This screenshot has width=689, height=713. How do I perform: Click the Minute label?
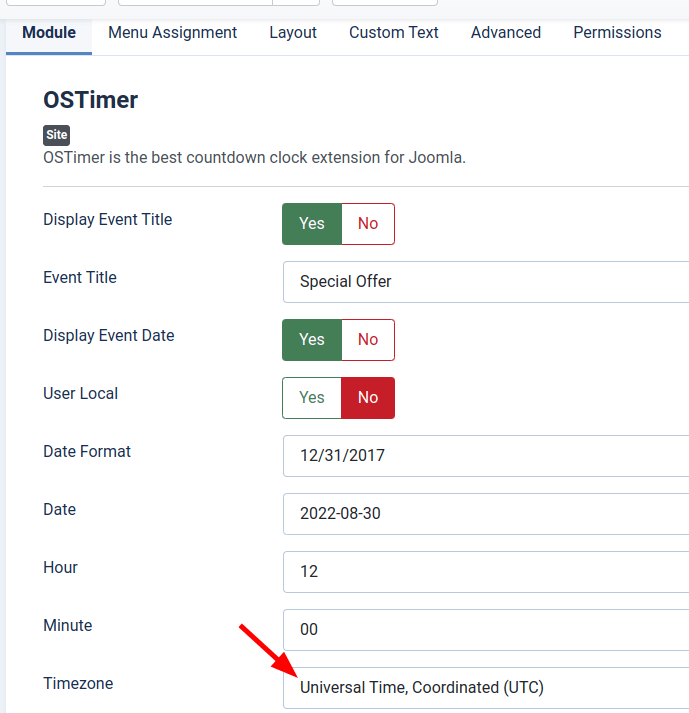click(67, 626)
